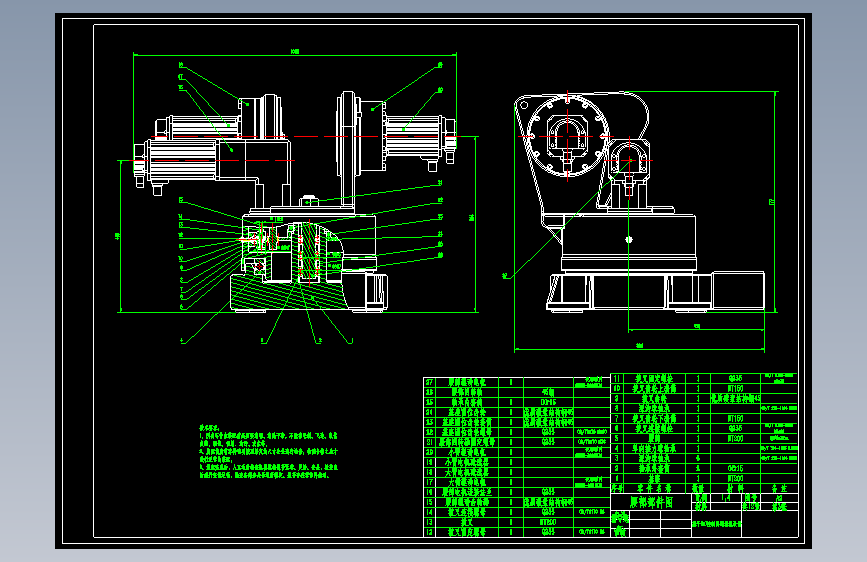Click the 'HT200' material cell in row 1
Viewport: 867px width, 562px height.
[735, 478]
